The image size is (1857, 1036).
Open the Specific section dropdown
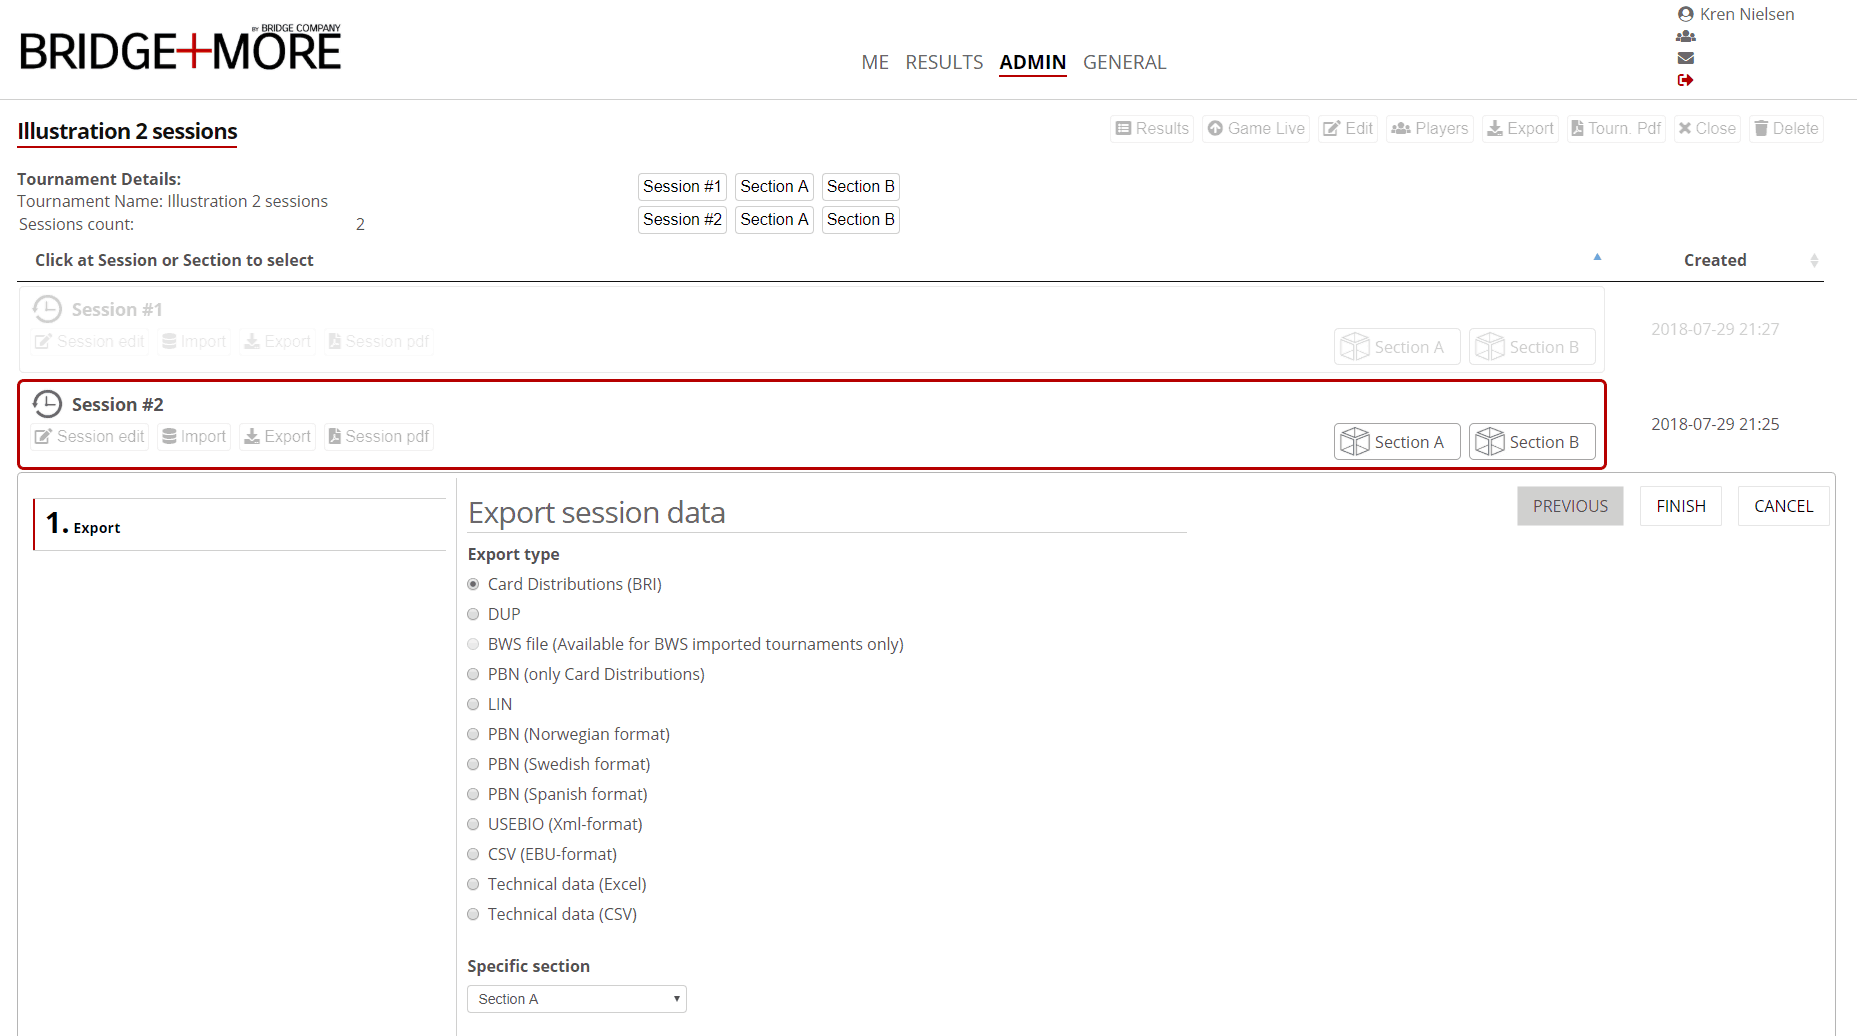576,999
